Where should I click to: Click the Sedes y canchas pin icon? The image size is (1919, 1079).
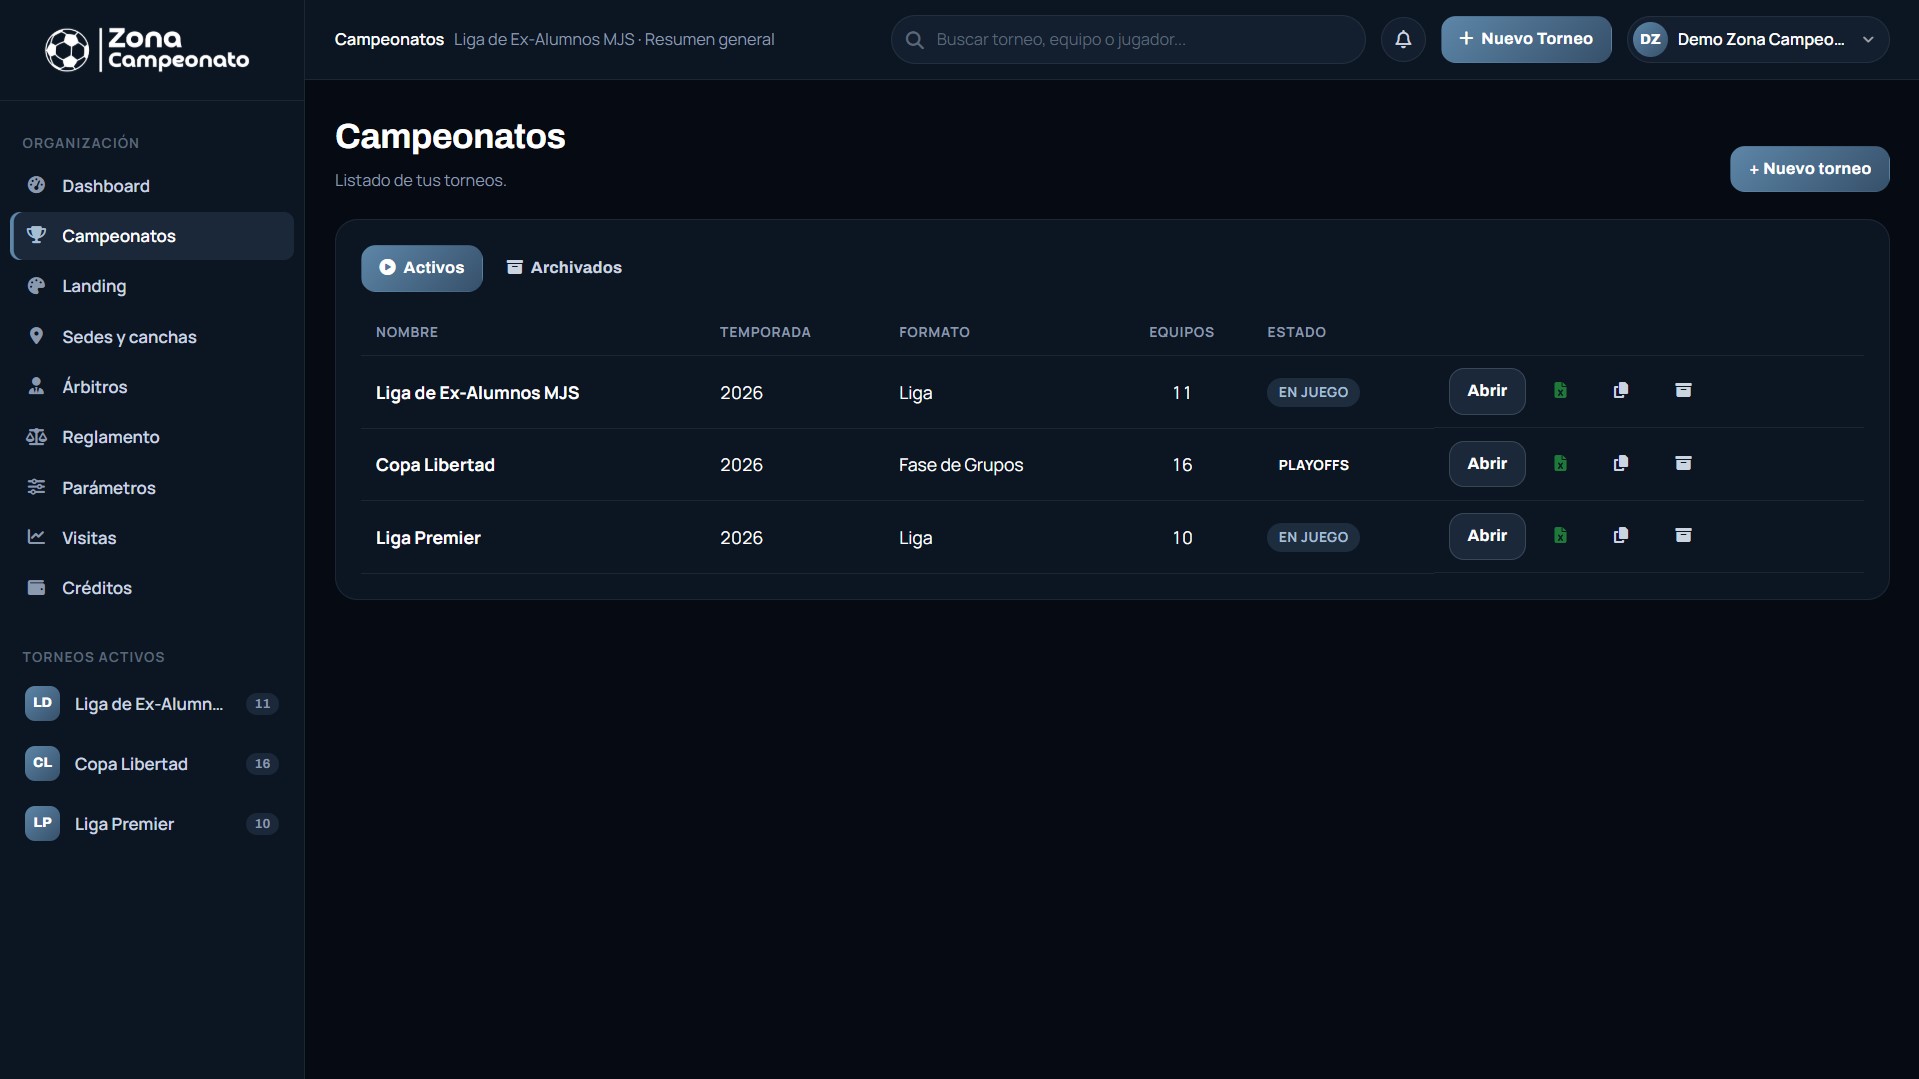(37, 336)
